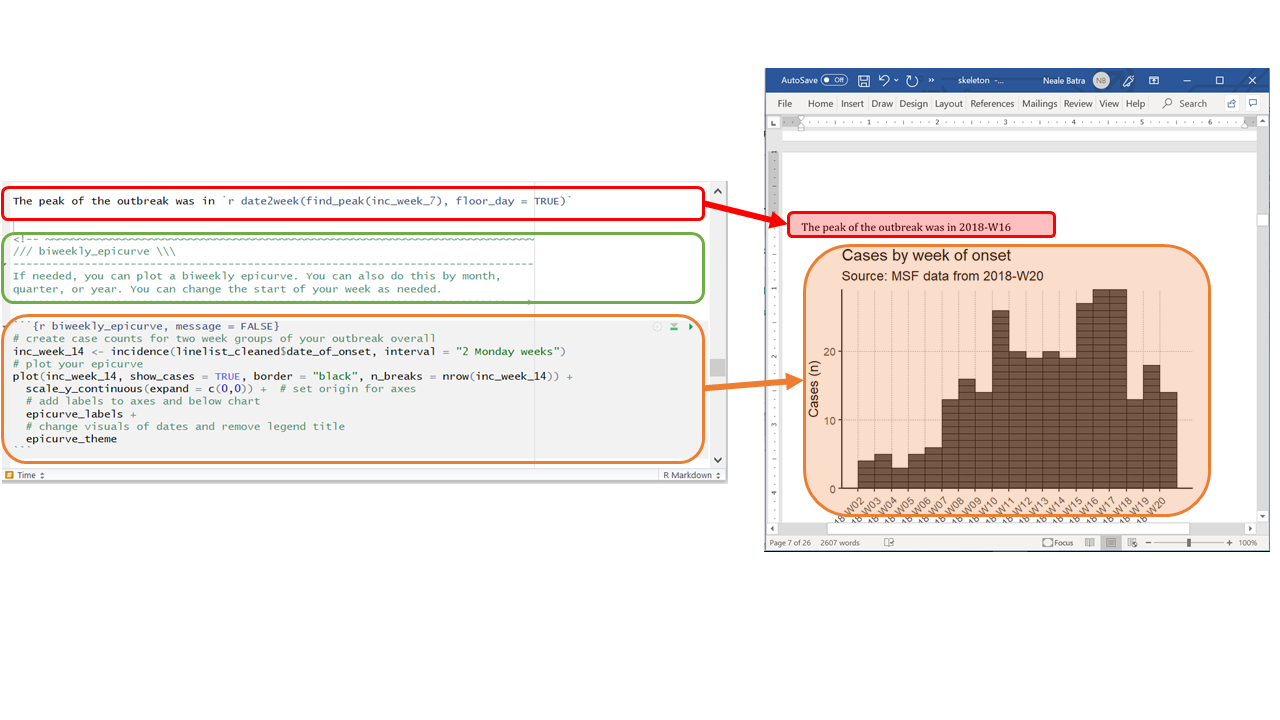The height and width of the screenshot is (720, 1280).
Task: Open the Ribbon Display Options icon
Action: (1153, 80)
